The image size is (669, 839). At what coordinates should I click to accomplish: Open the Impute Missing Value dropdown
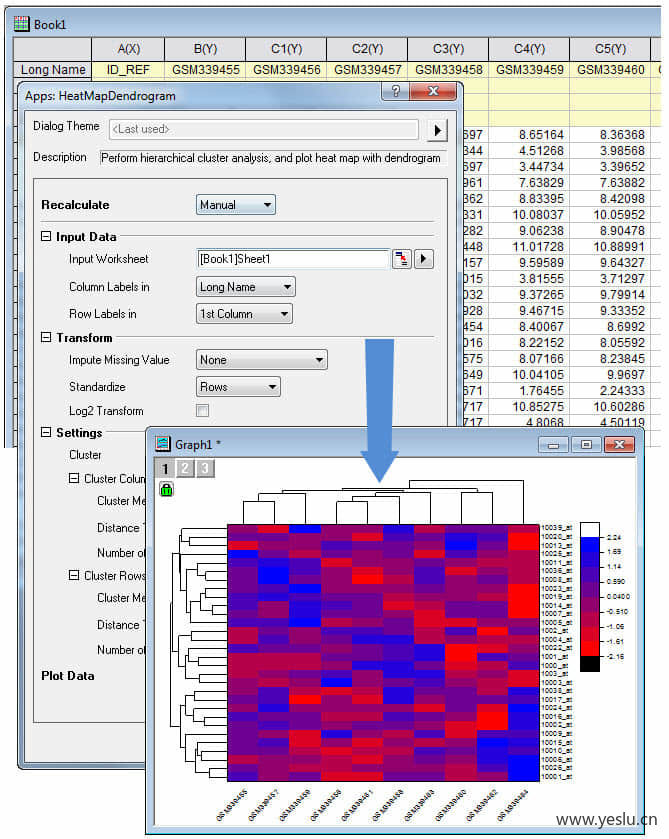click(x=262, y=360)
